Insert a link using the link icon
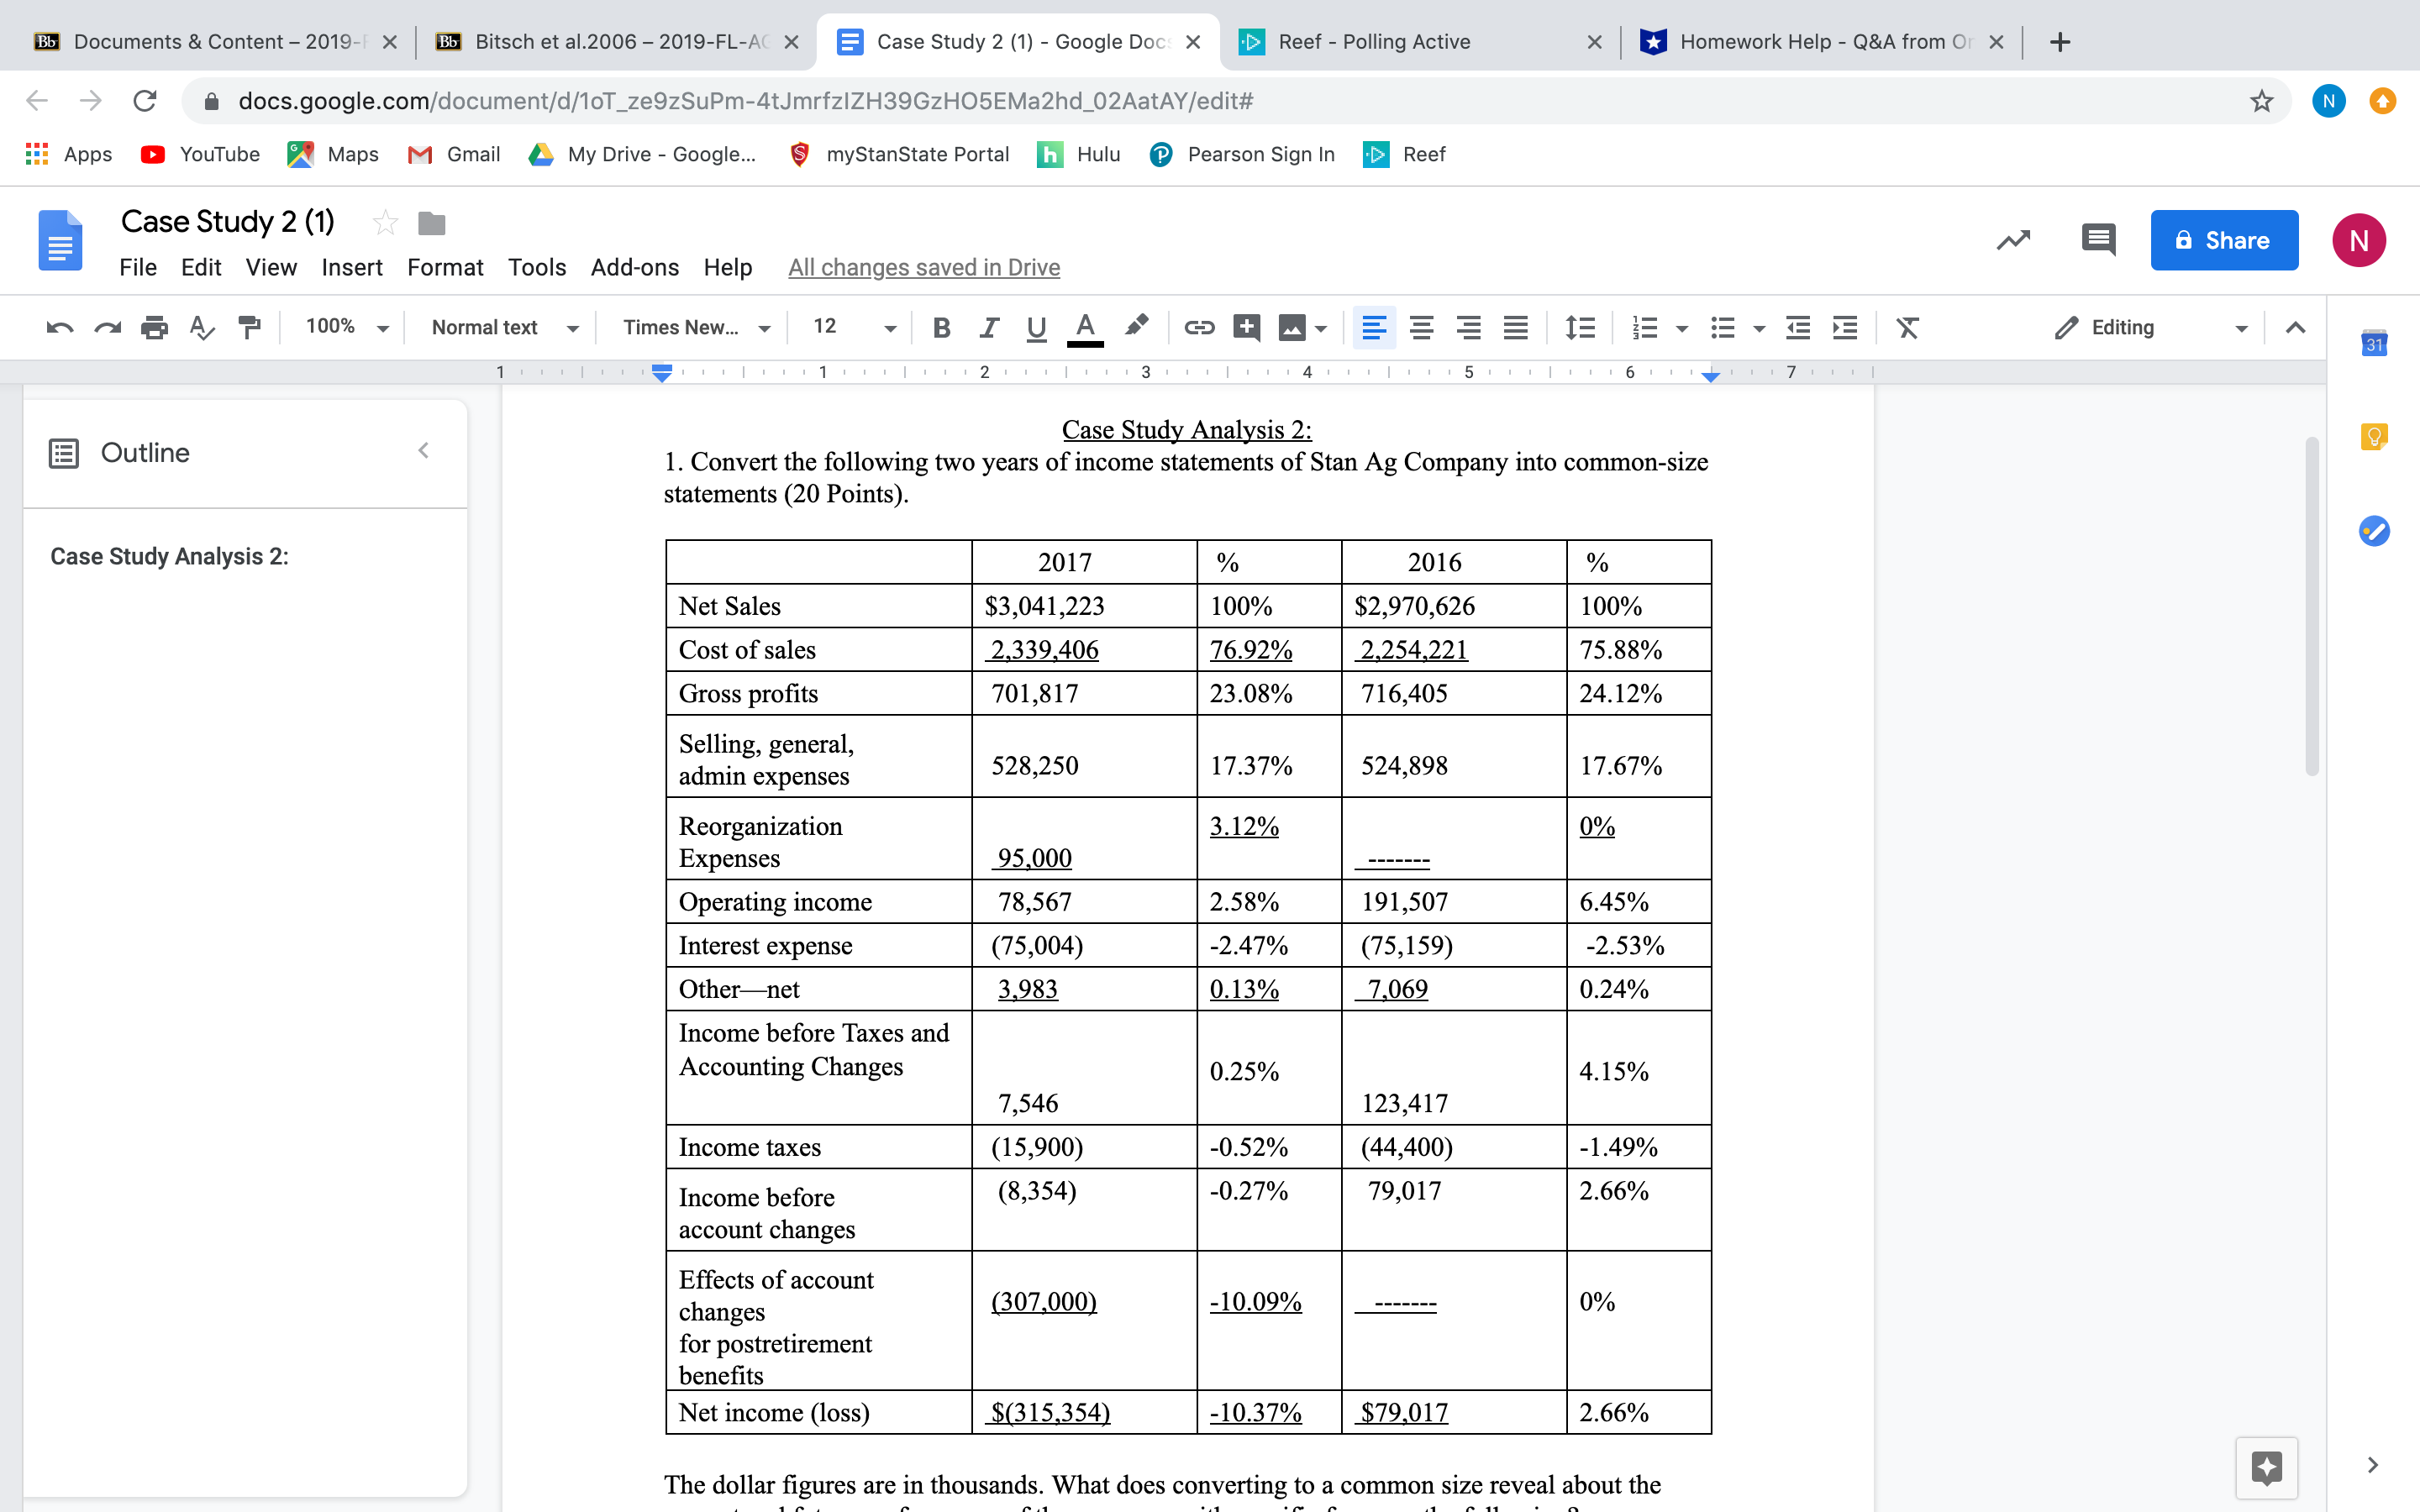Screen dimensions: 2420x1512 (x=1198, y=327)
